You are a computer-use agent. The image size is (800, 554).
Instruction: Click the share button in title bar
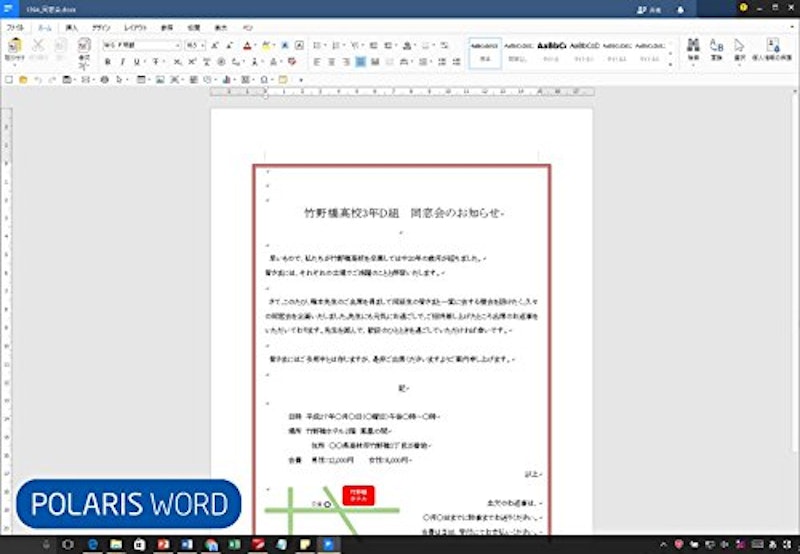tap(649, 10)
